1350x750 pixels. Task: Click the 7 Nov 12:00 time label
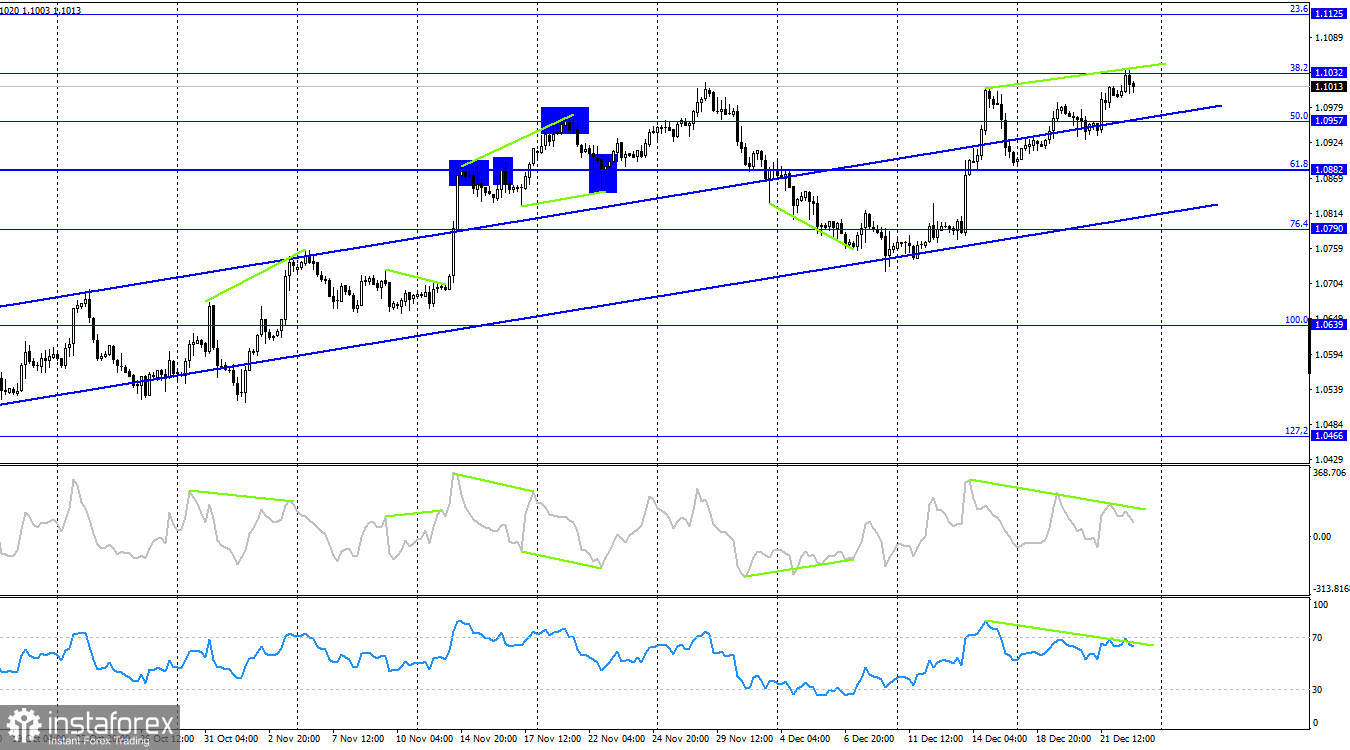click(357, 738)
